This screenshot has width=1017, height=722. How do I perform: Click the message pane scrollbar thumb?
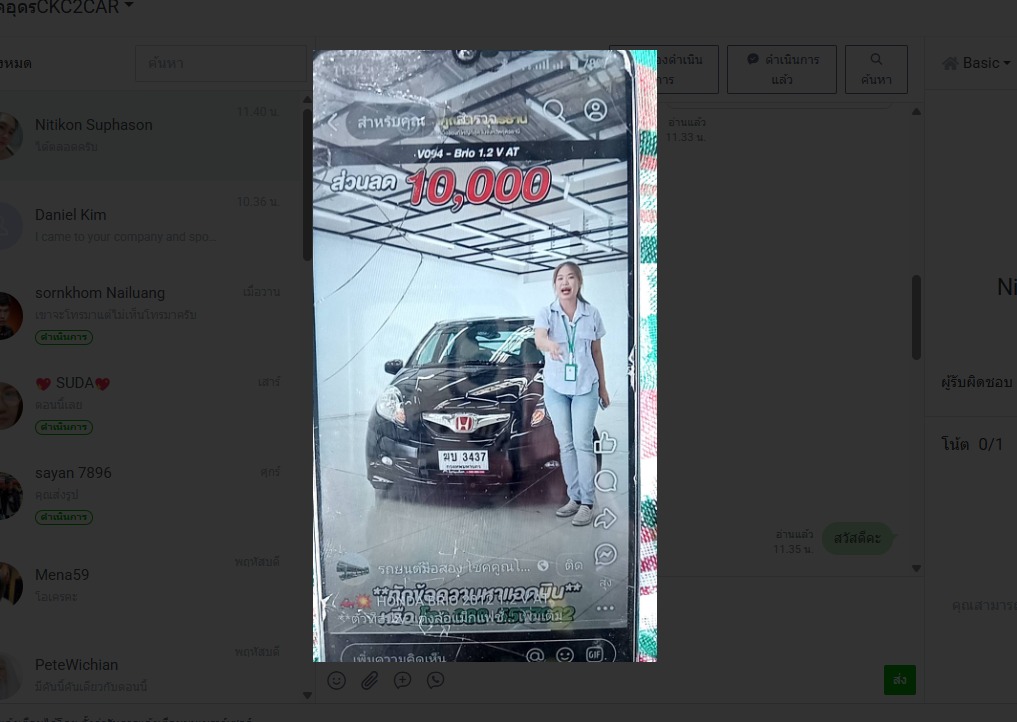916,317
